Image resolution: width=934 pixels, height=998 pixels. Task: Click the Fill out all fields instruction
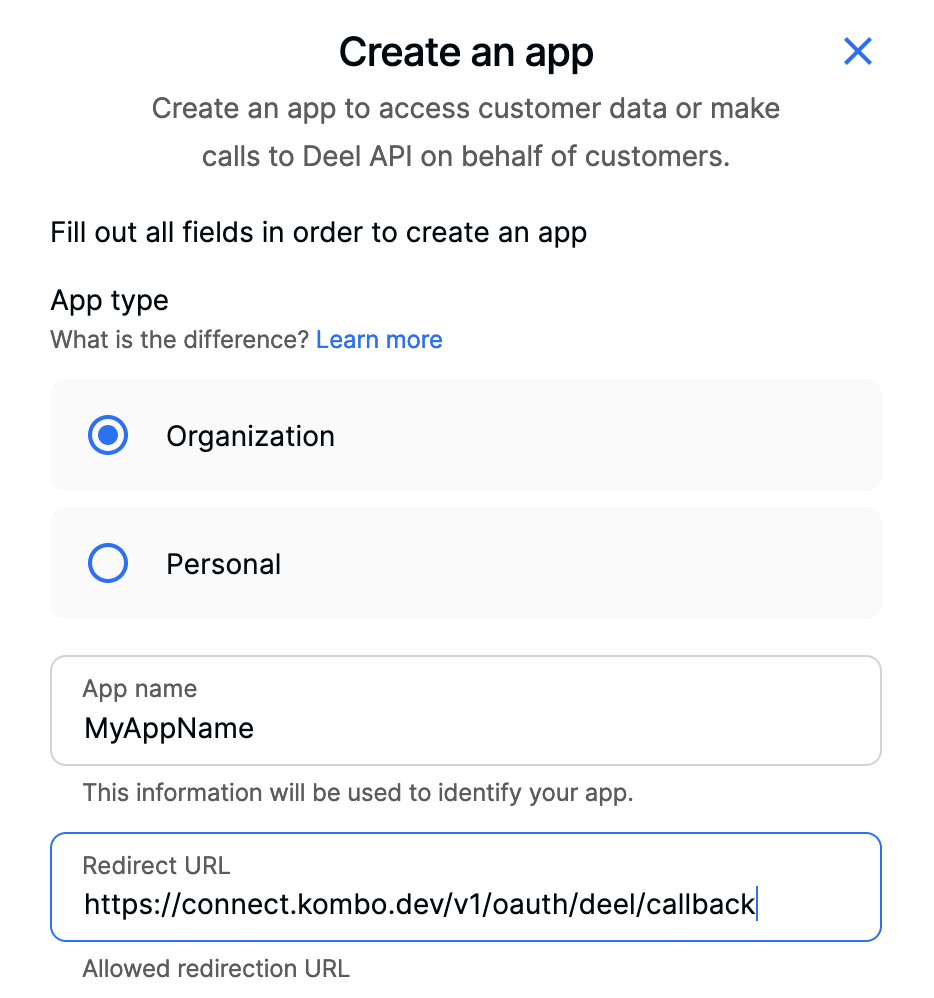(x=318, y=233)
